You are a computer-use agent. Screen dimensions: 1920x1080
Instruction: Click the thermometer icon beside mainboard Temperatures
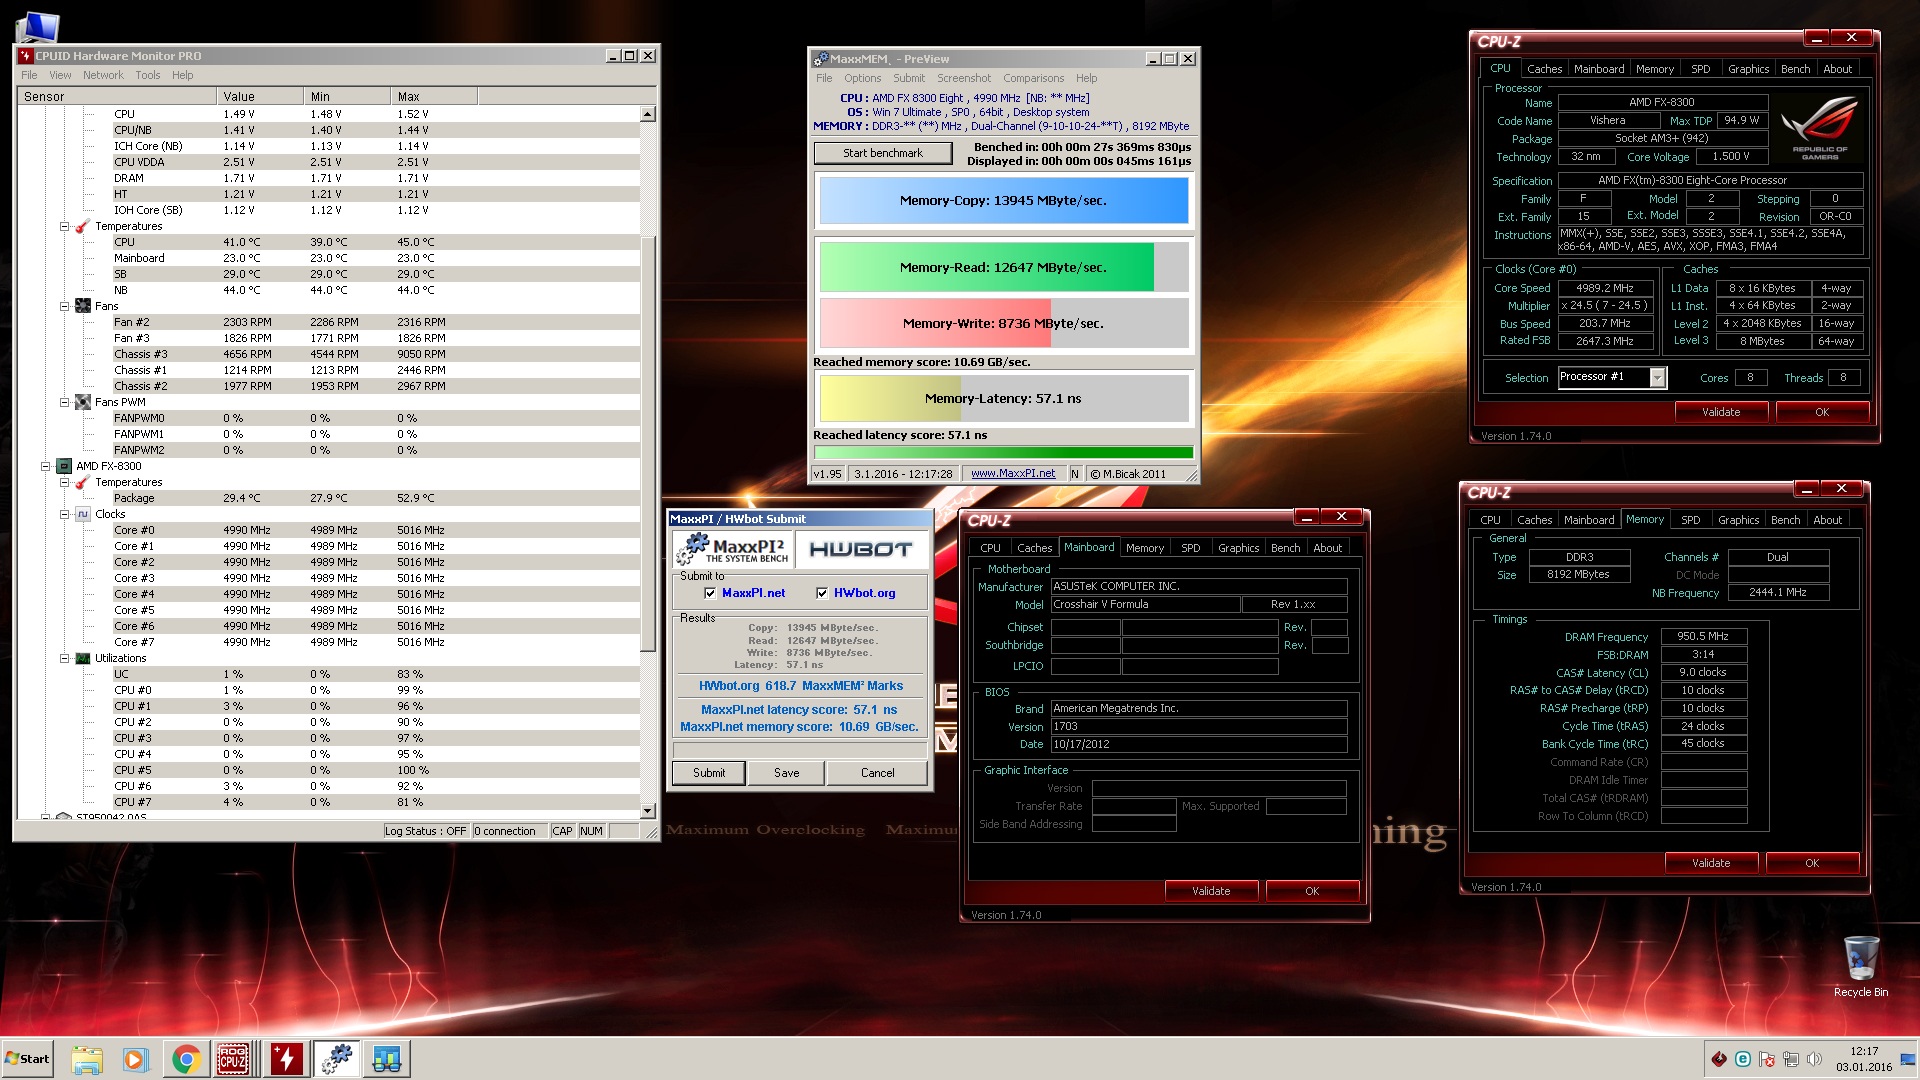pos(83,226)
